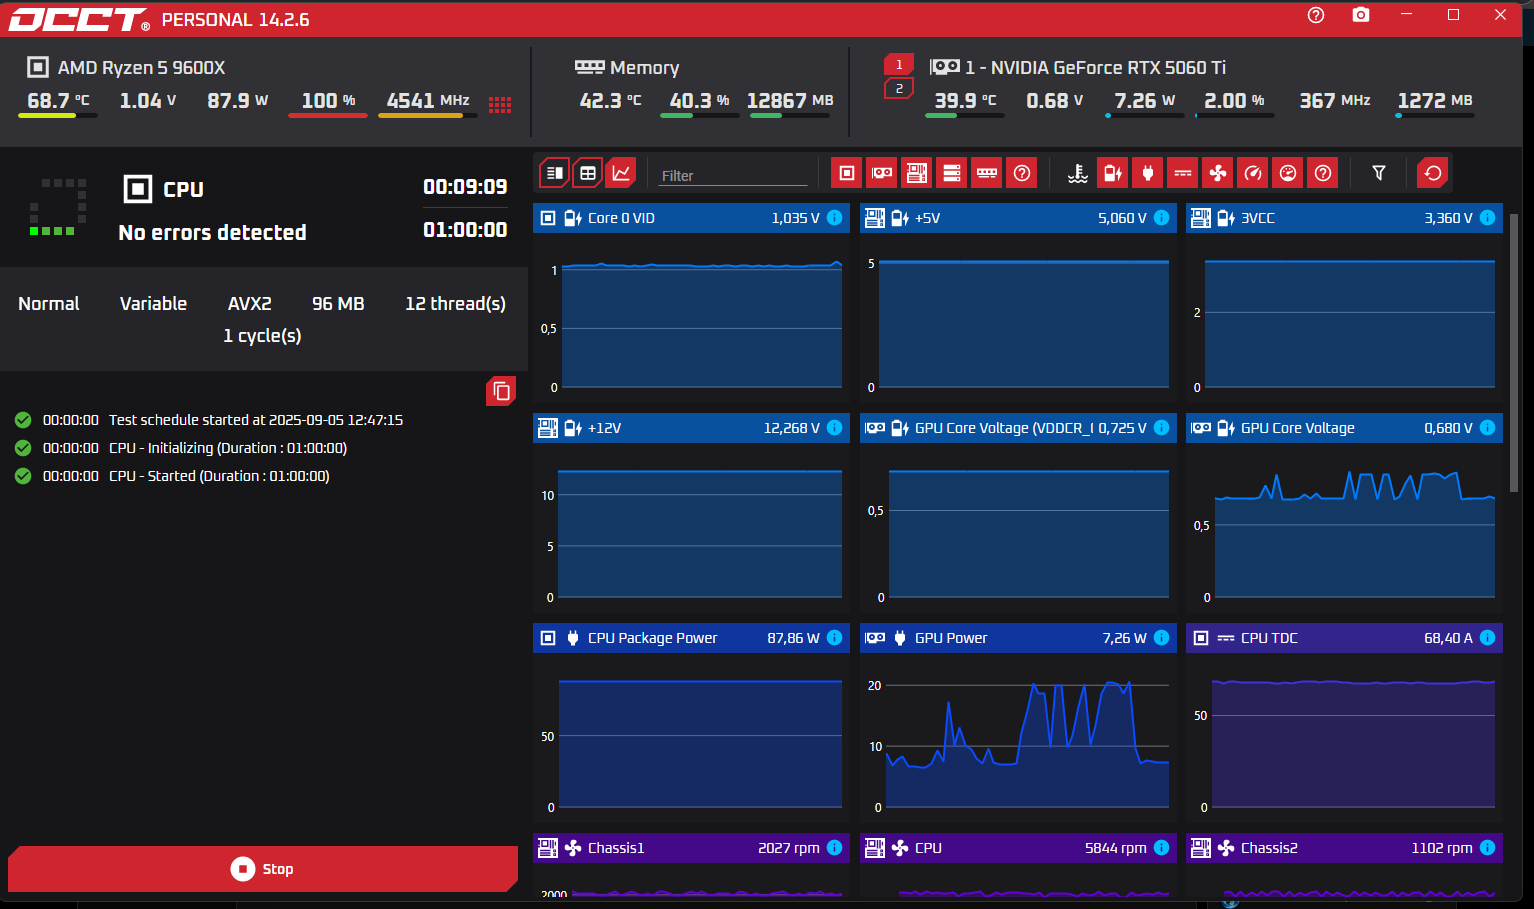Toggle the voltage sensor type filter
The image size is (1534, 909).
tap(1113, 173)
